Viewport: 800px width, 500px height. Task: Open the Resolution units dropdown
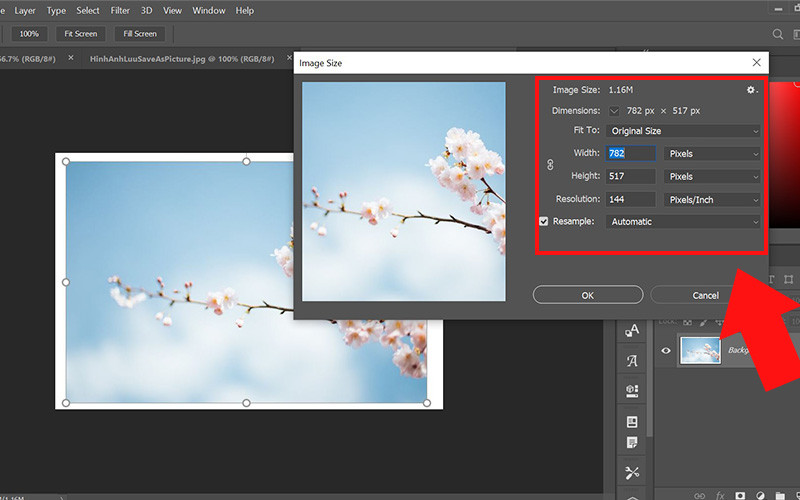(x=712, y=199)
